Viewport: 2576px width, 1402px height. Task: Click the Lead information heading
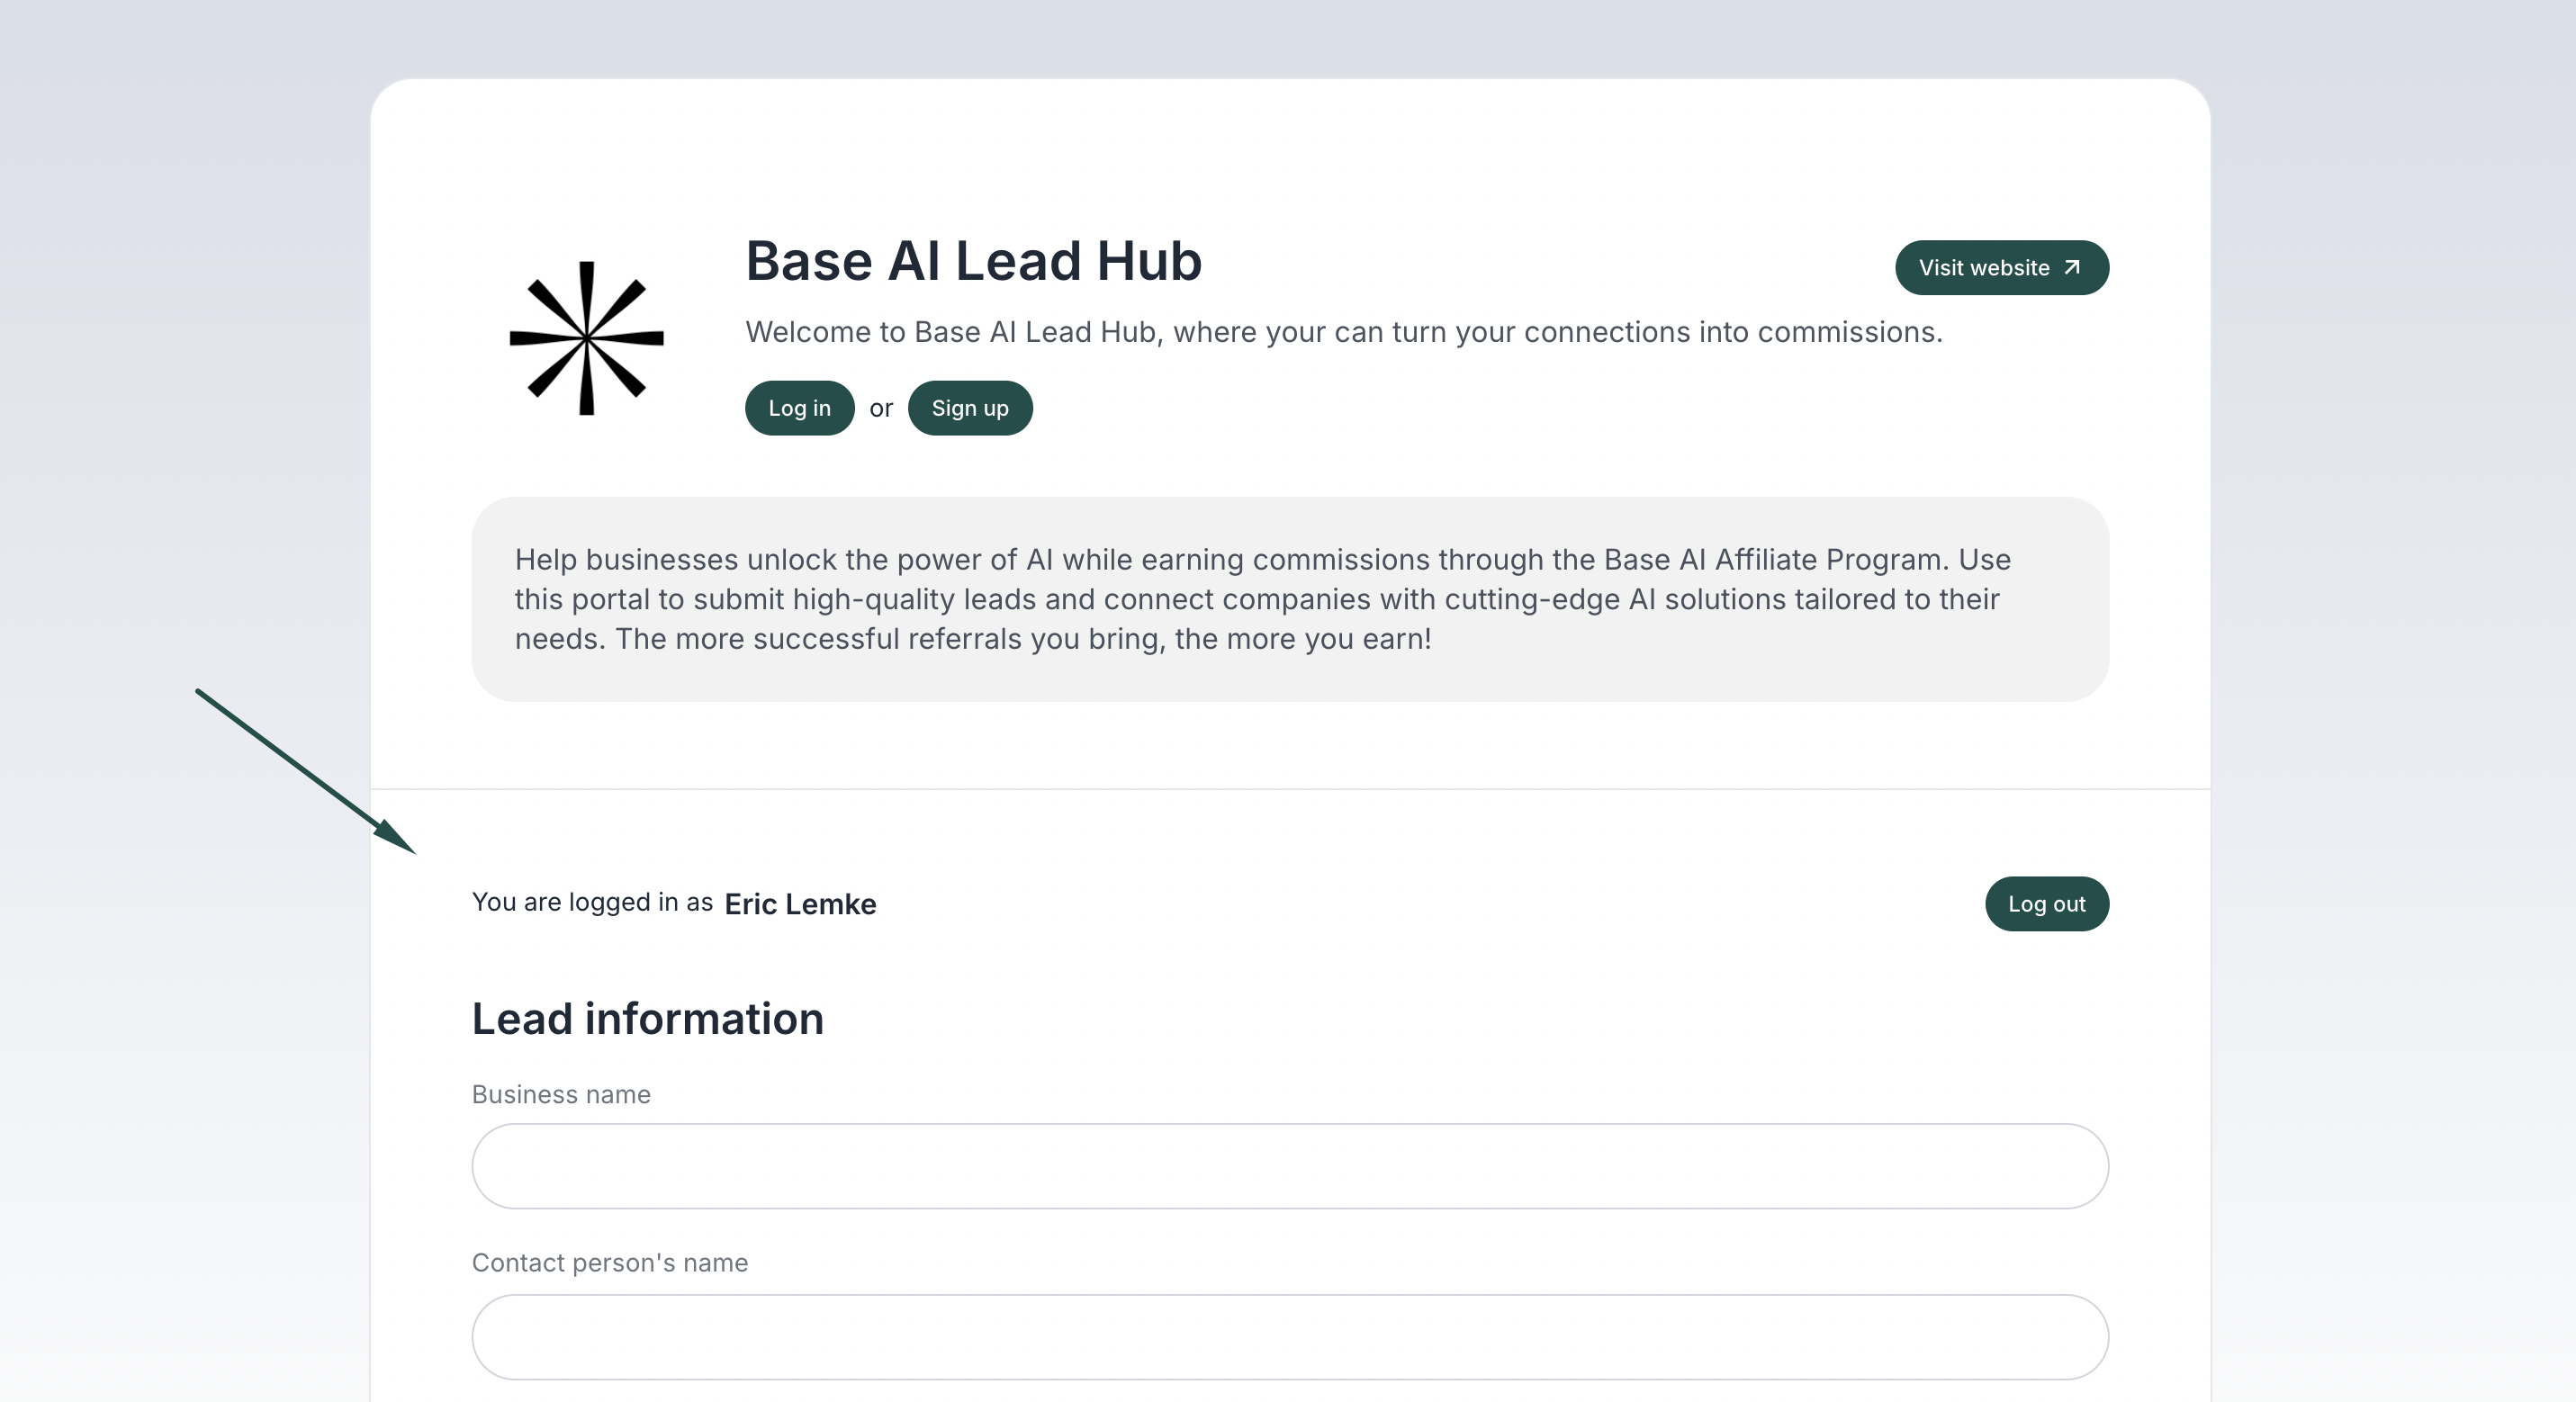[647, 1019]
